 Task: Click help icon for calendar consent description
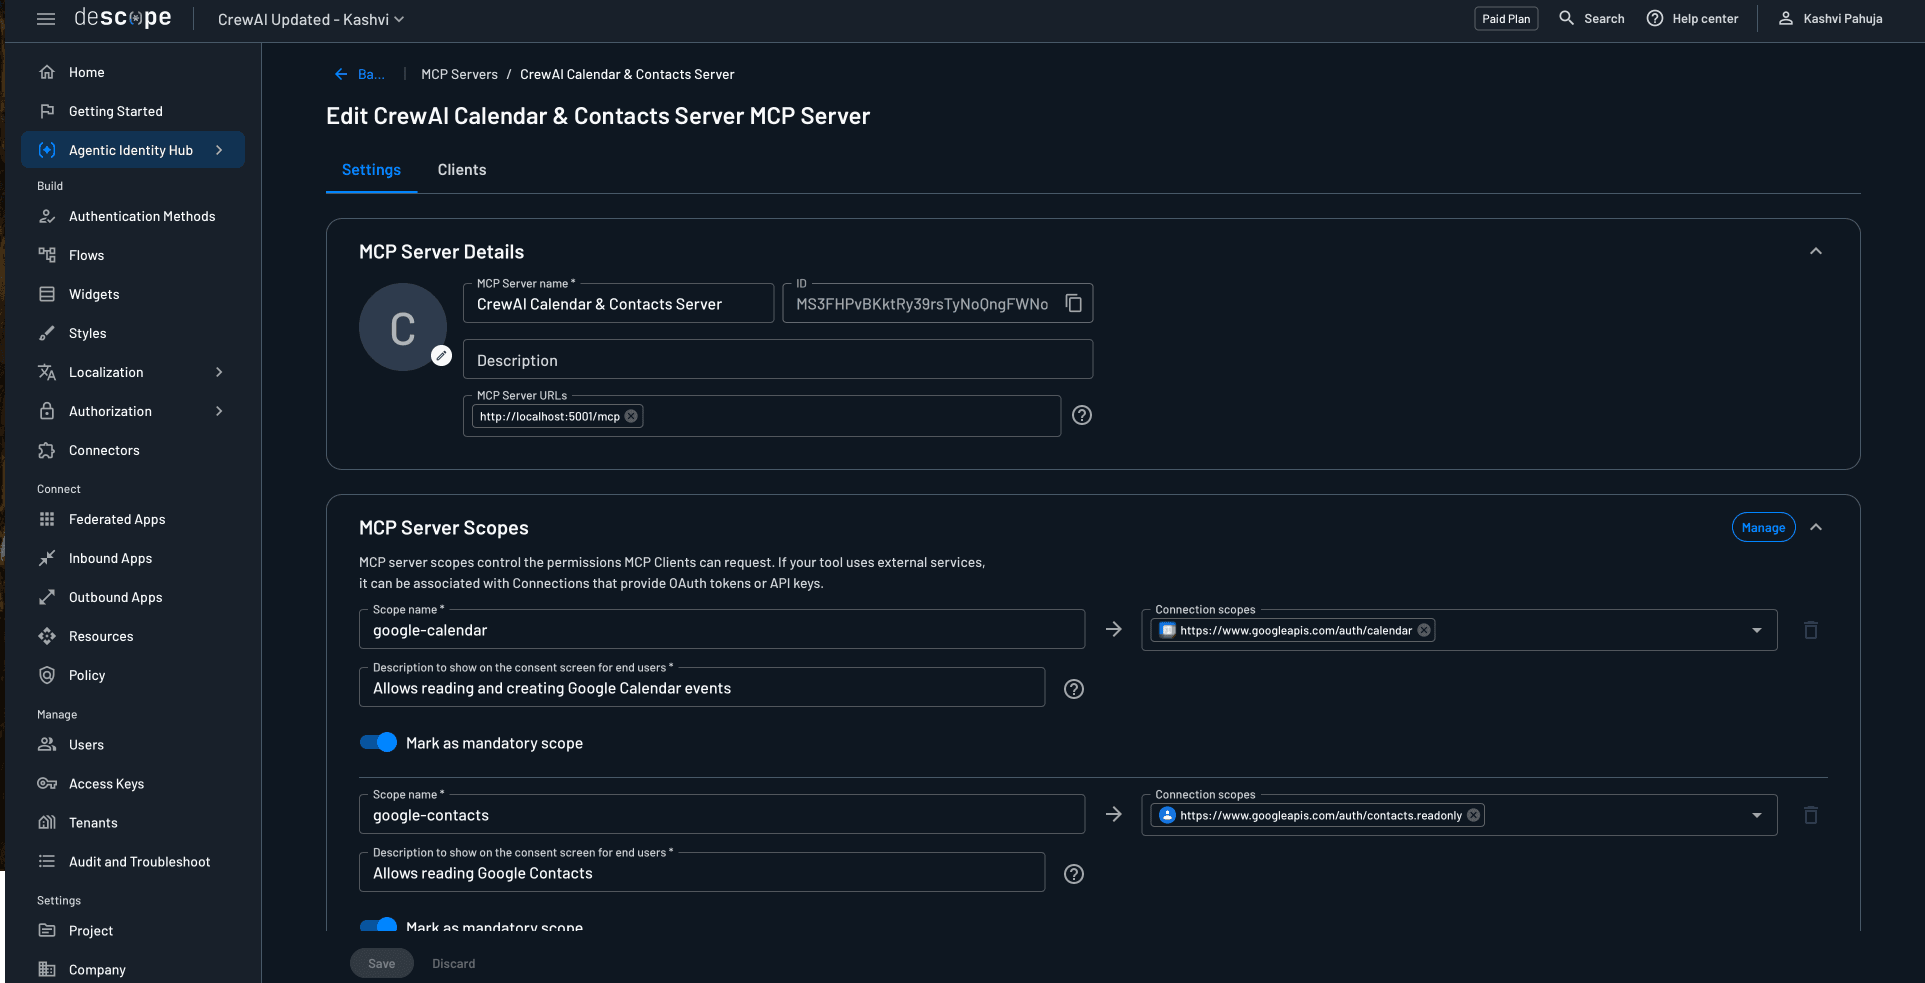(x=1074, y=689)
